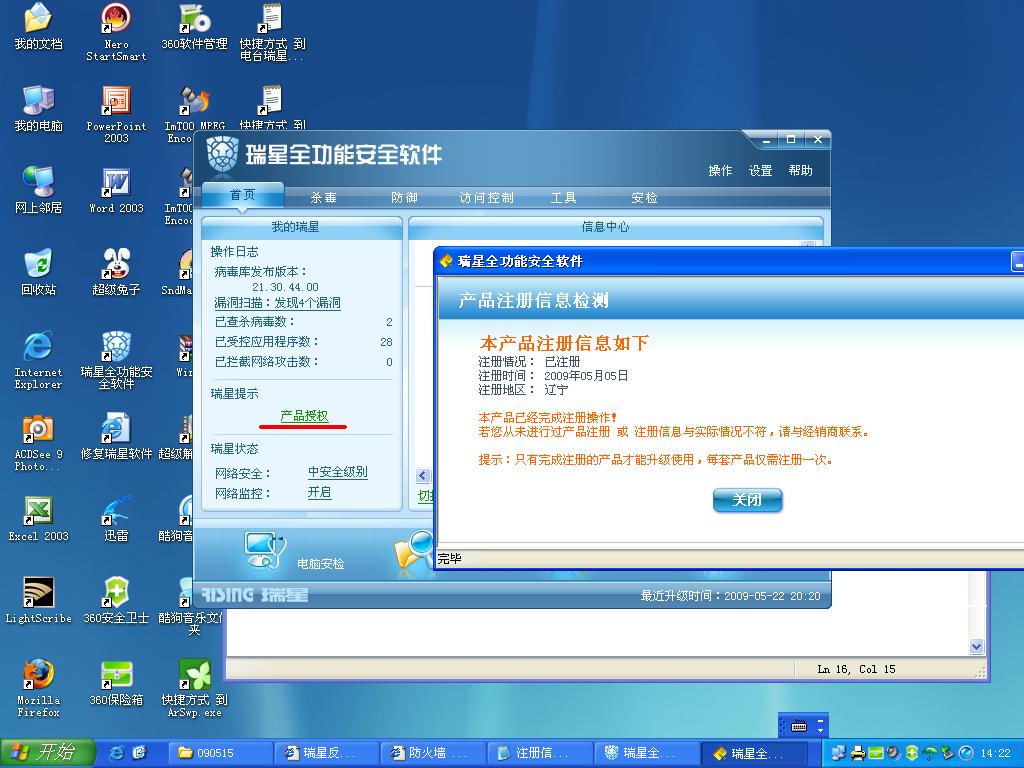Open Internet Explorer desktop icon
This screenshot has height=768, width=1024.
38,360
